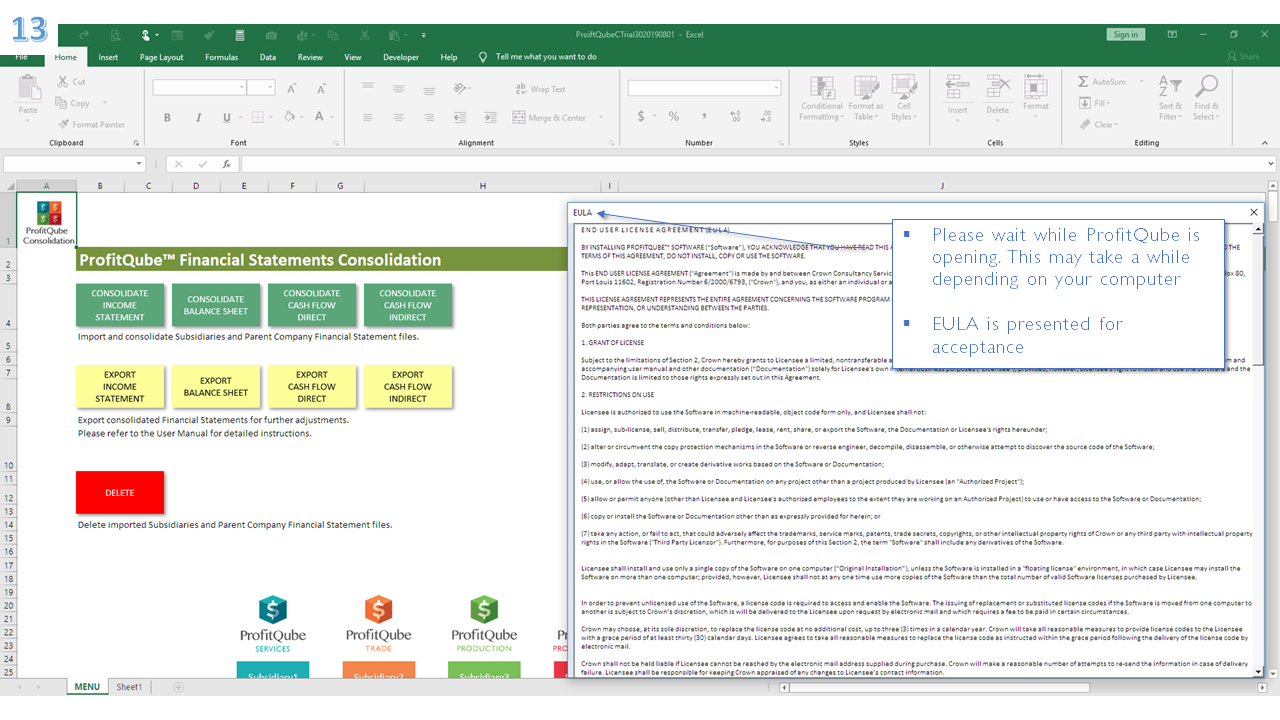The image size is (1280, 720).
Task: Click the EULA dialog vertical scrollbar
Action: click(1259, 450)
